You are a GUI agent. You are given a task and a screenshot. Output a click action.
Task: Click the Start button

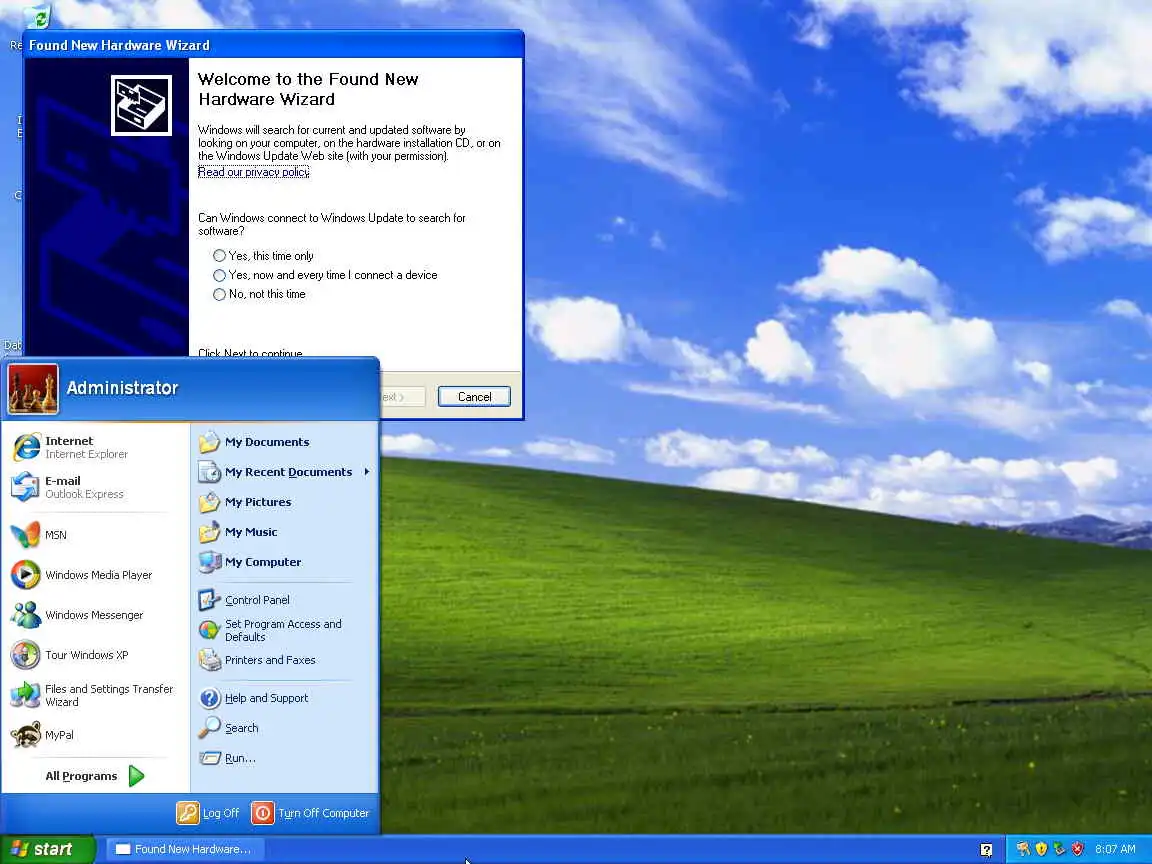coord(48,849)
